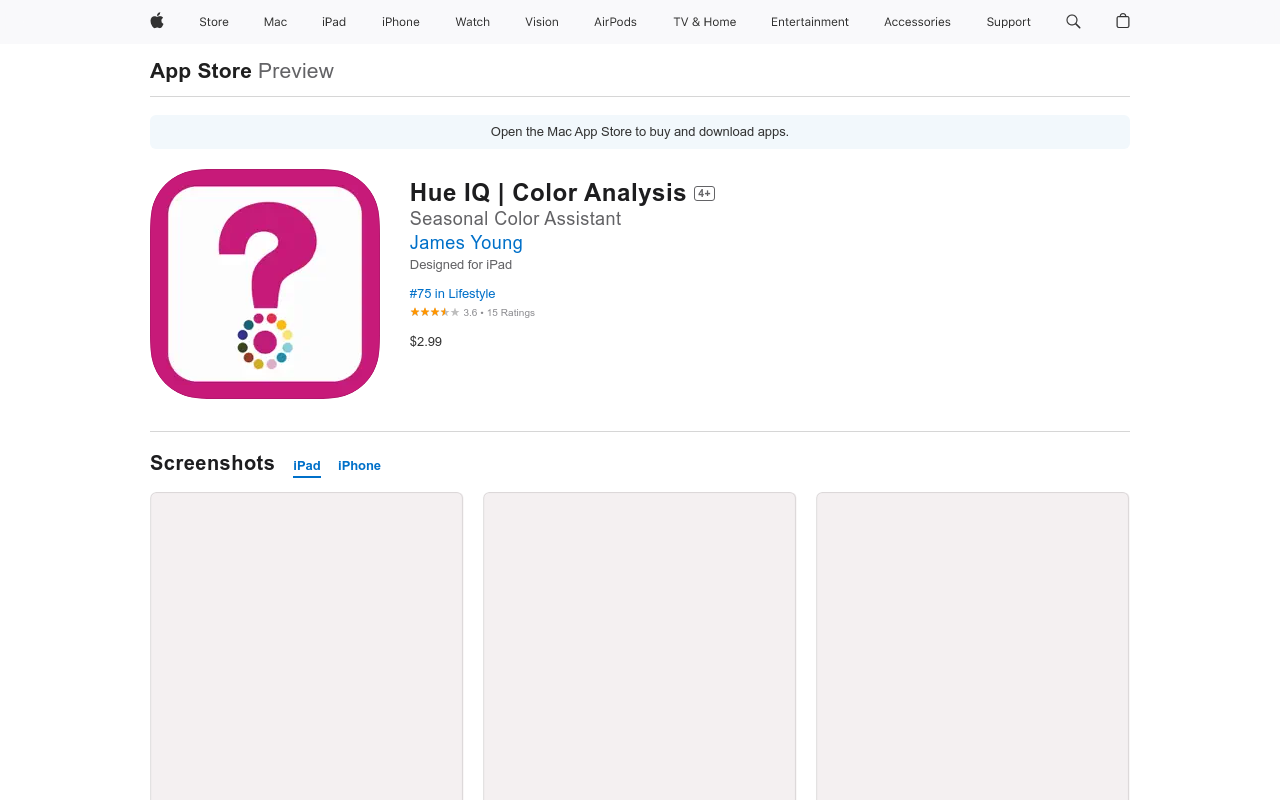Open the Mac menu
Viewport: 1280px width, 800px height.
coord(275,22)
